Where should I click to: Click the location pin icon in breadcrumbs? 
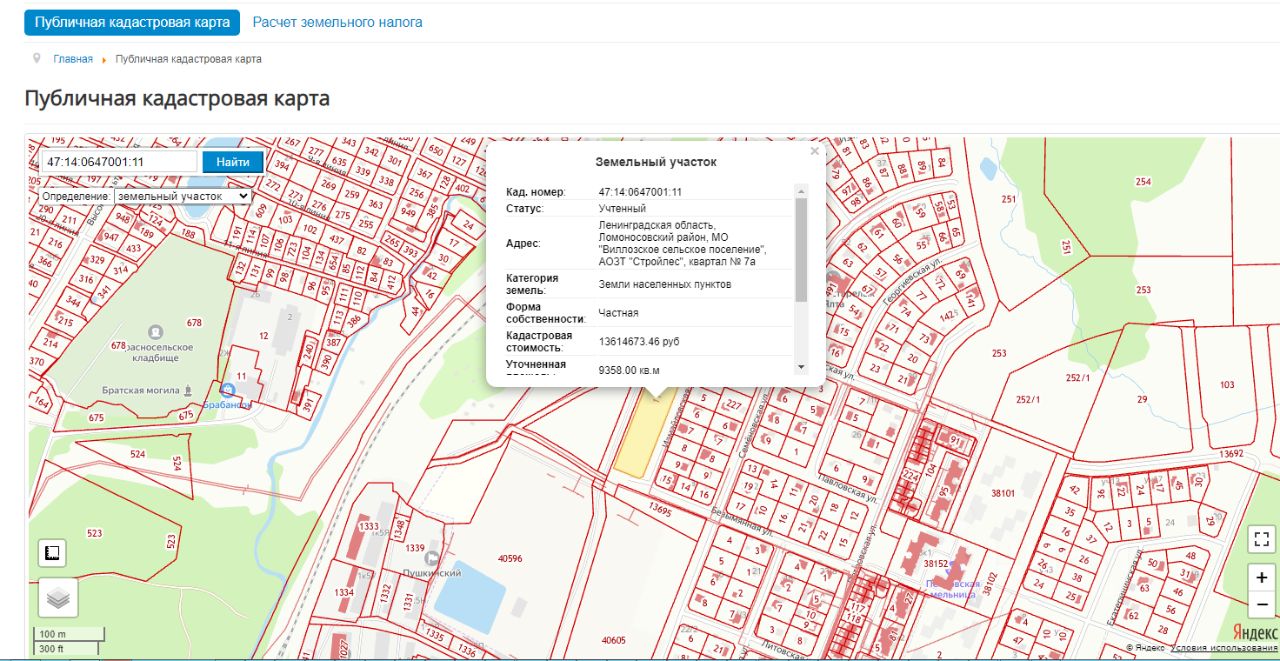pos(37,58)
